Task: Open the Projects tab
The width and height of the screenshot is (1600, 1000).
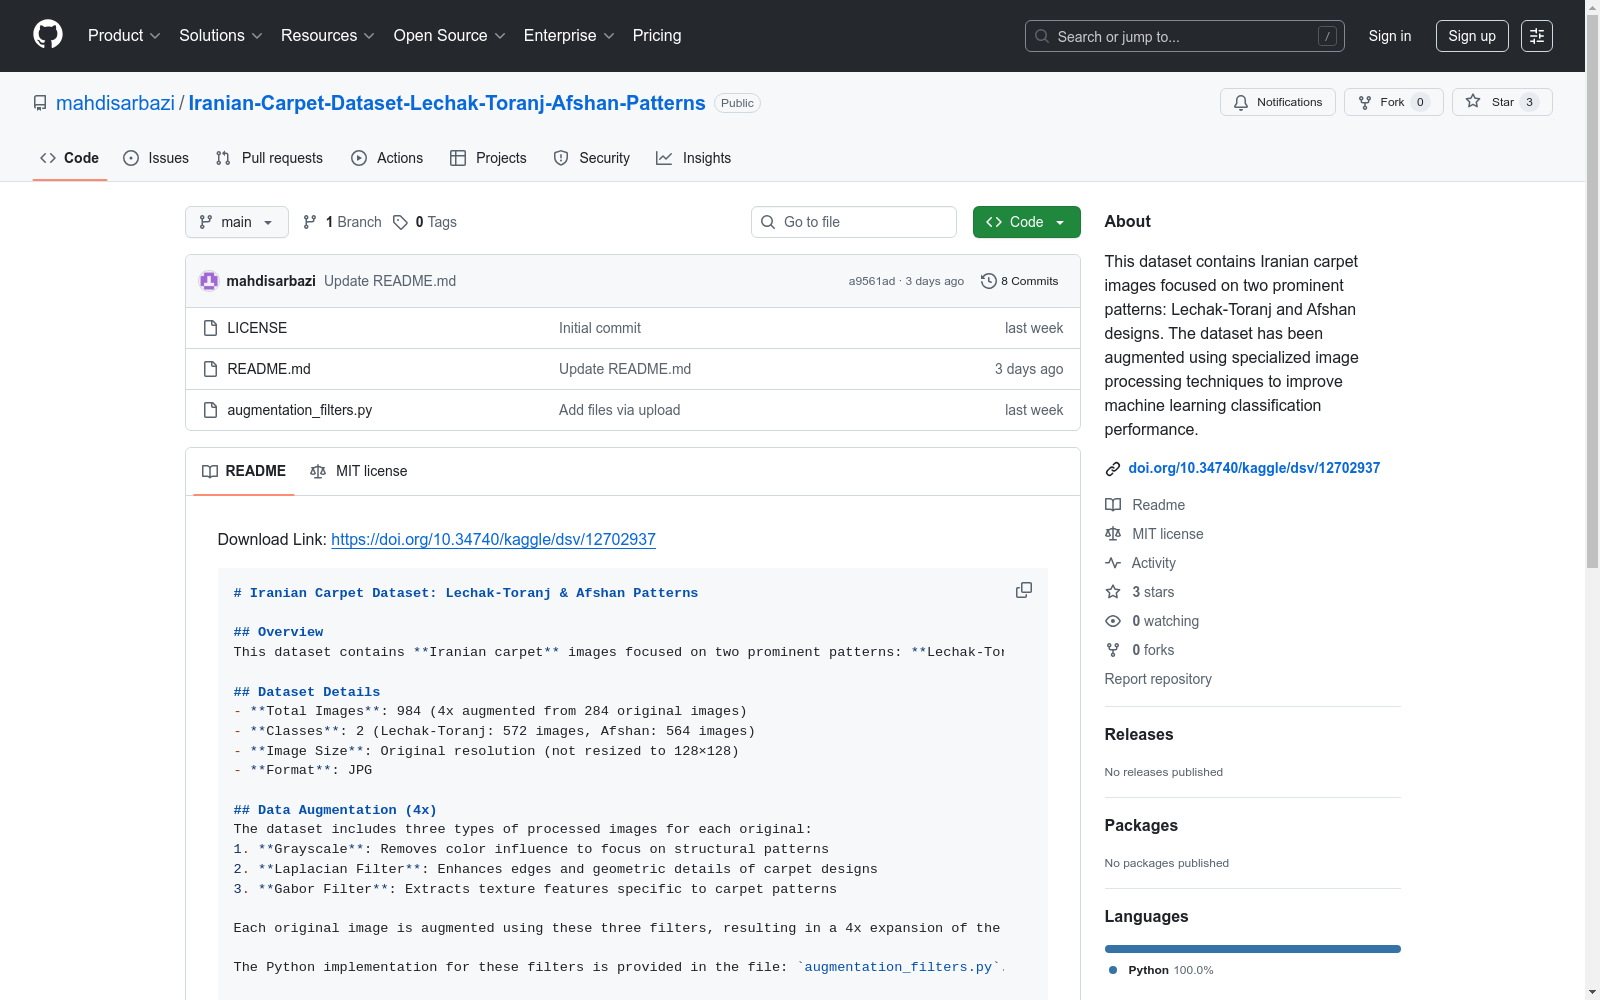Action: click(x=488, y=158)
